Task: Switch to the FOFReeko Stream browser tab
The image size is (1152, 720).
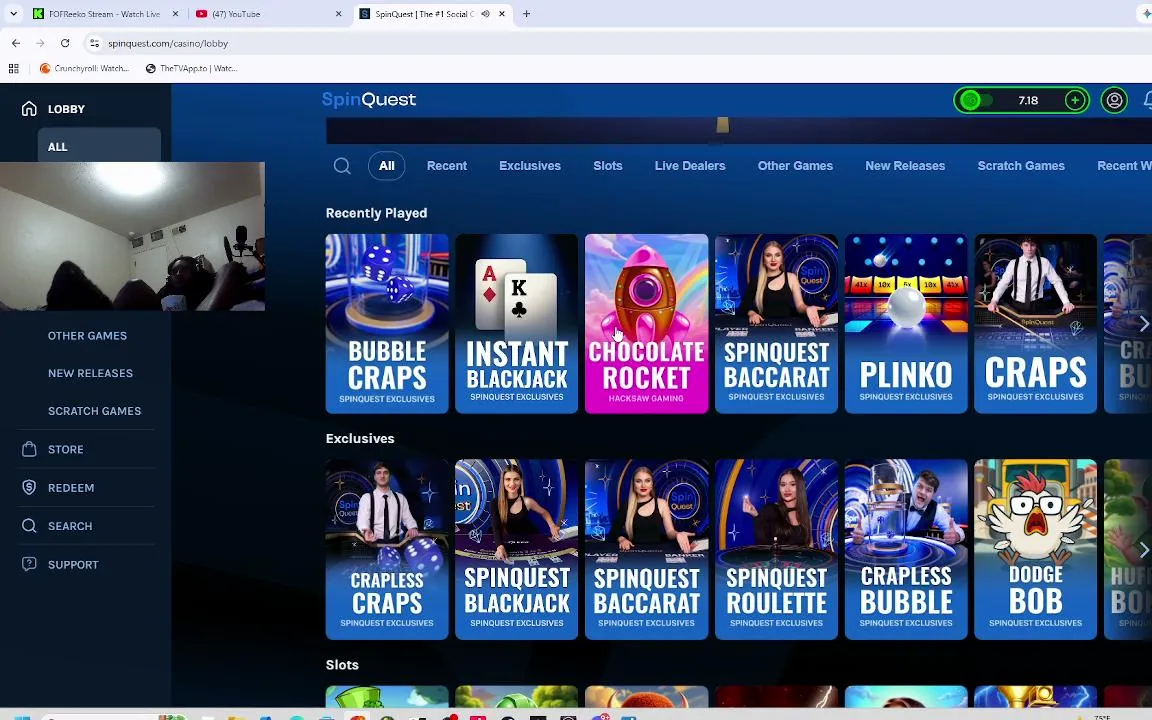Action: pos(103,14)
